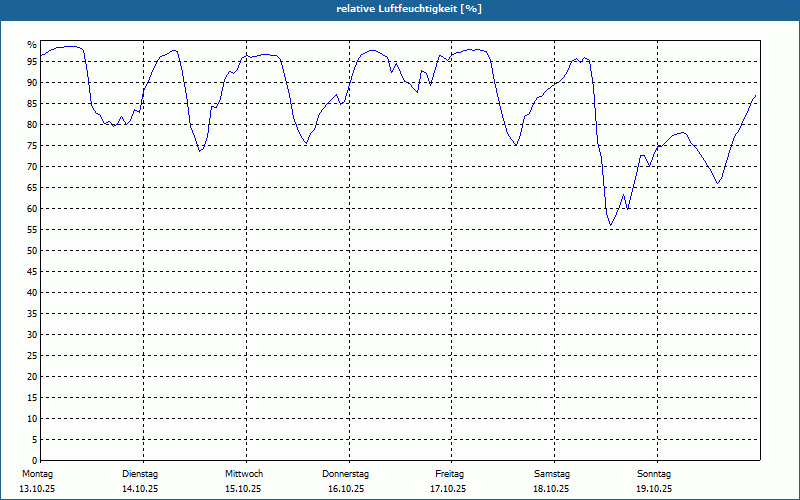The image size is (800, 500).
Task: Click the chart title 'relative Luftfeuchtigkeit [%]'
Action: pos(409,9)
